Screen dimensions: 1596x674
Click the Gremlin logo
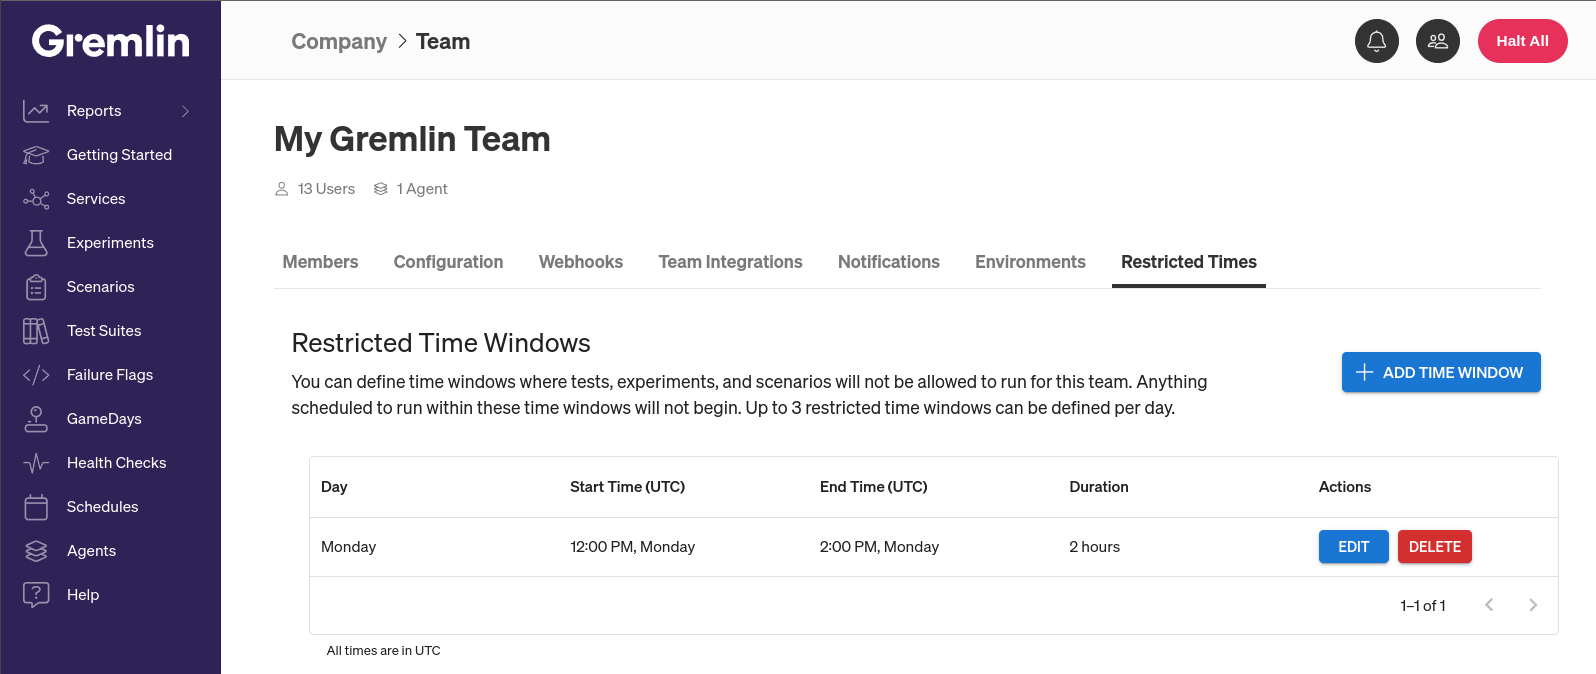[x=110, y=41]
